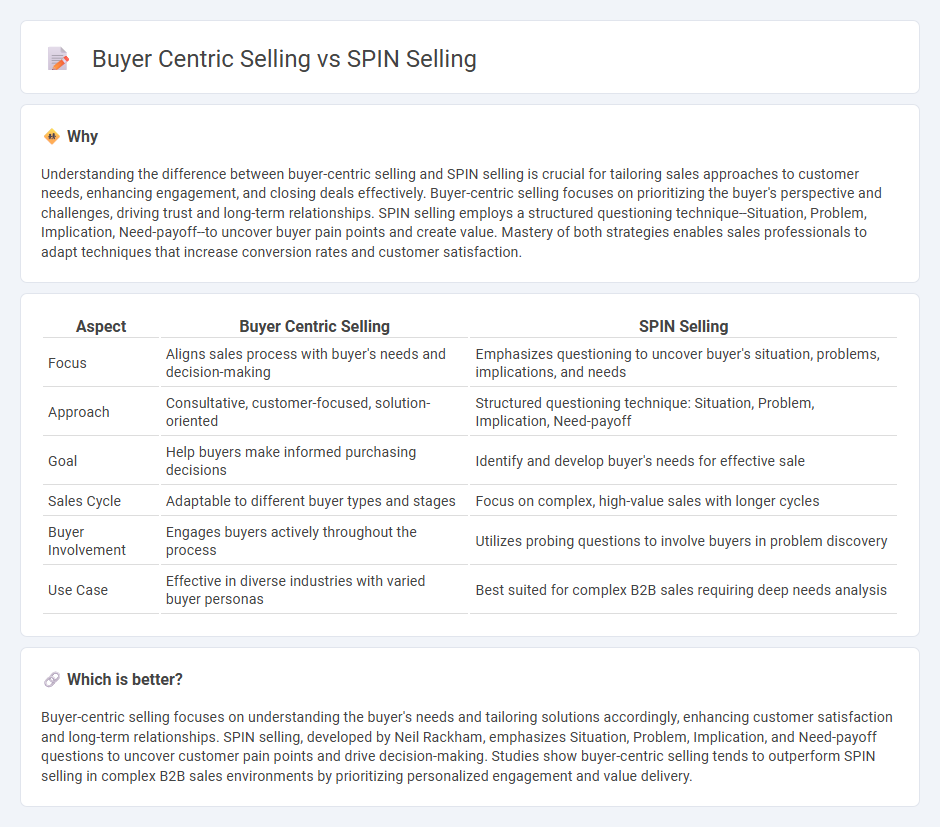The height and width of the screenshot is (827, 940).
Task: Click cell 'Best suited for complex B2B sales'
Action: pos(683,590)
